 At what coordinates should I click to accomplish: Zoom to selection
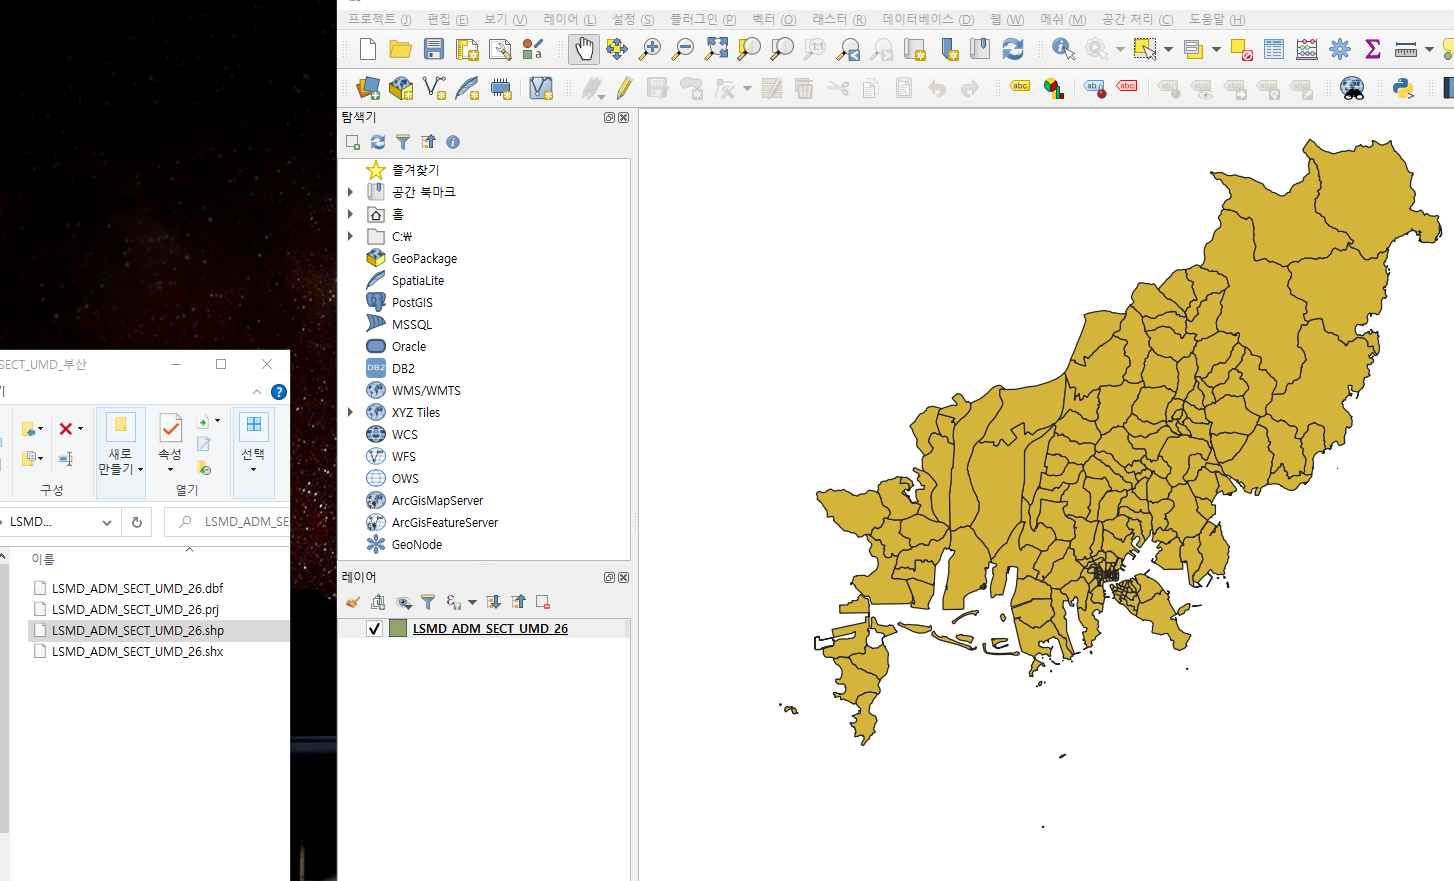click(749, 49)
